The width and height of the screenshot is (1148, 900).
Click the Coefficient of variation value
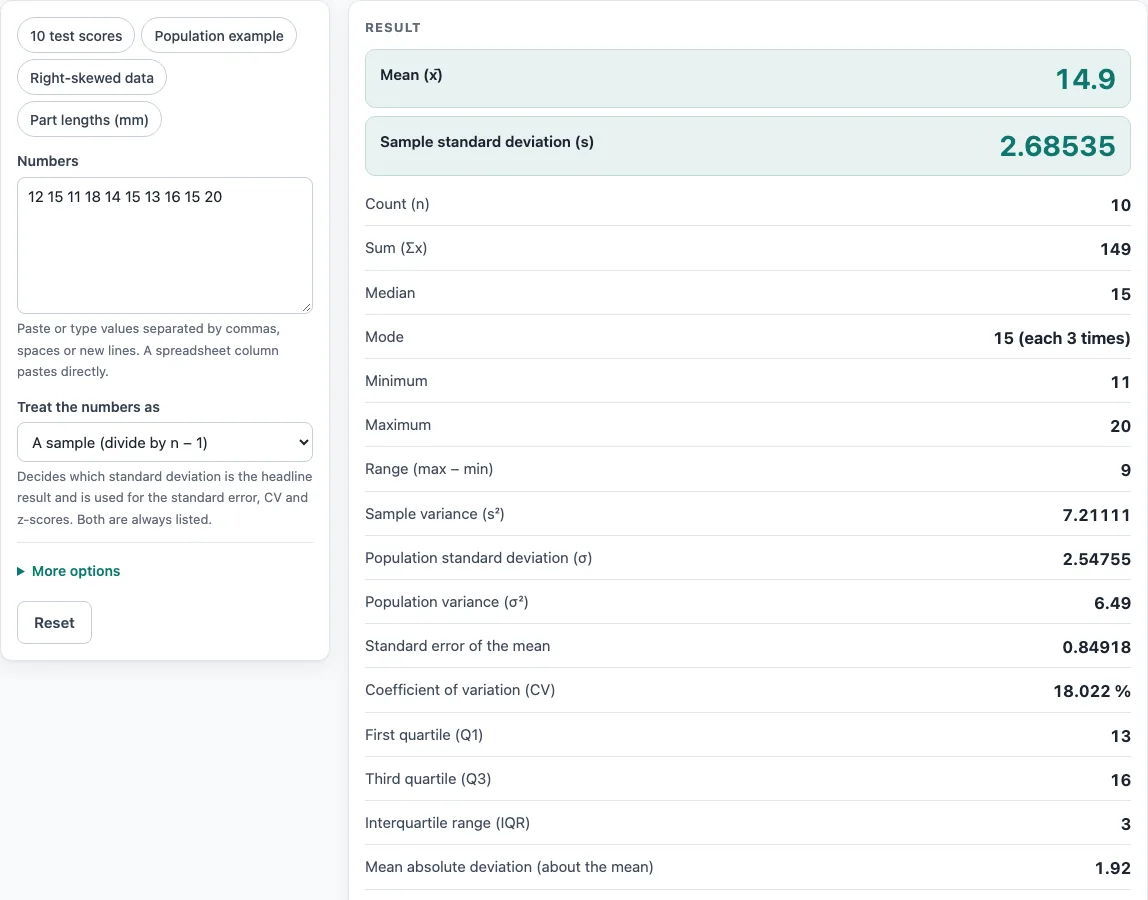1092,691
